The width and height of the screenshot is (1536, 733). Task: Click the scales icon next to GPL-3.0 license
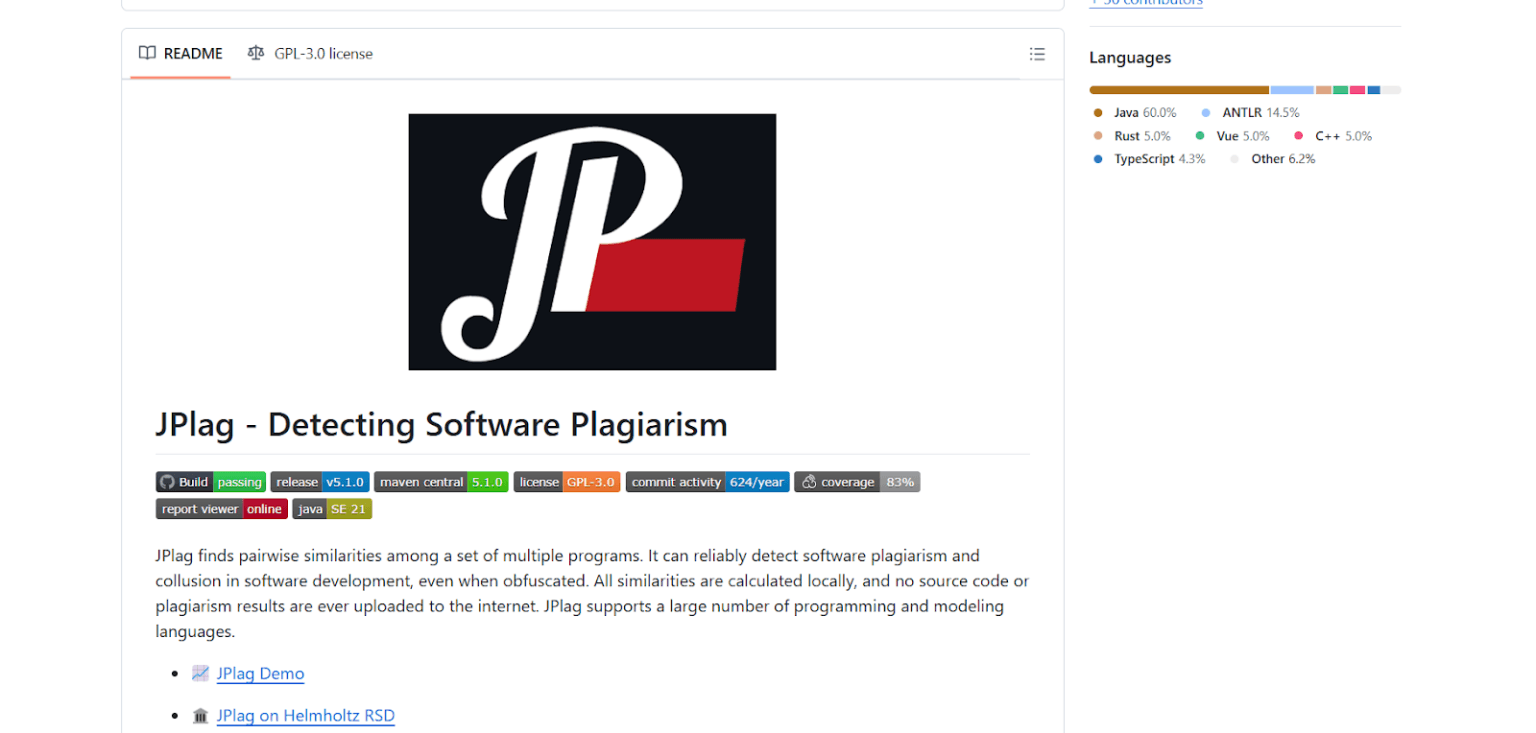coord(256,53)
